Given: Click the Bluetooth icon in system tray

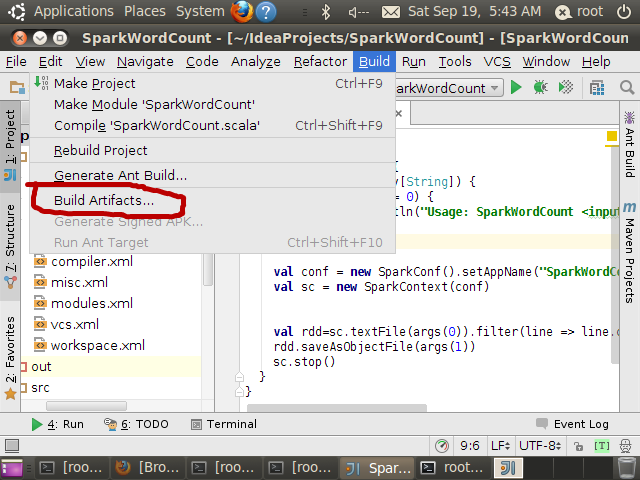Looking at the screenshot, I should (x=325, y=12).
